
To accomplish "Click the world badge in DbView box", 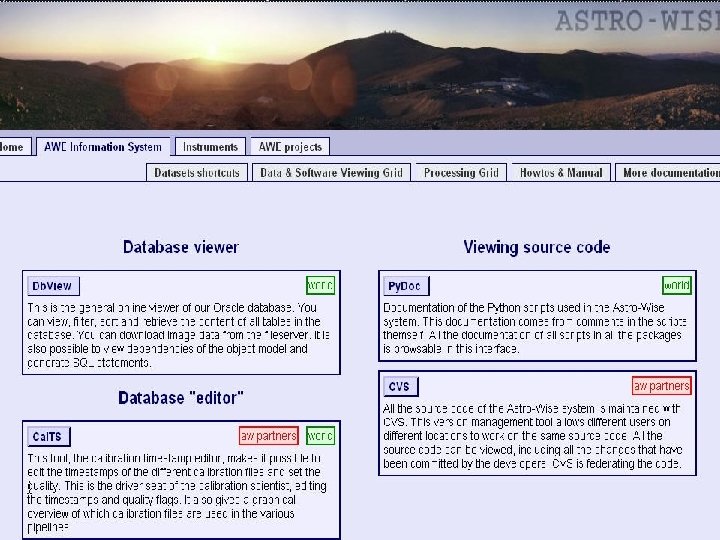I will [x=321, y=285].
